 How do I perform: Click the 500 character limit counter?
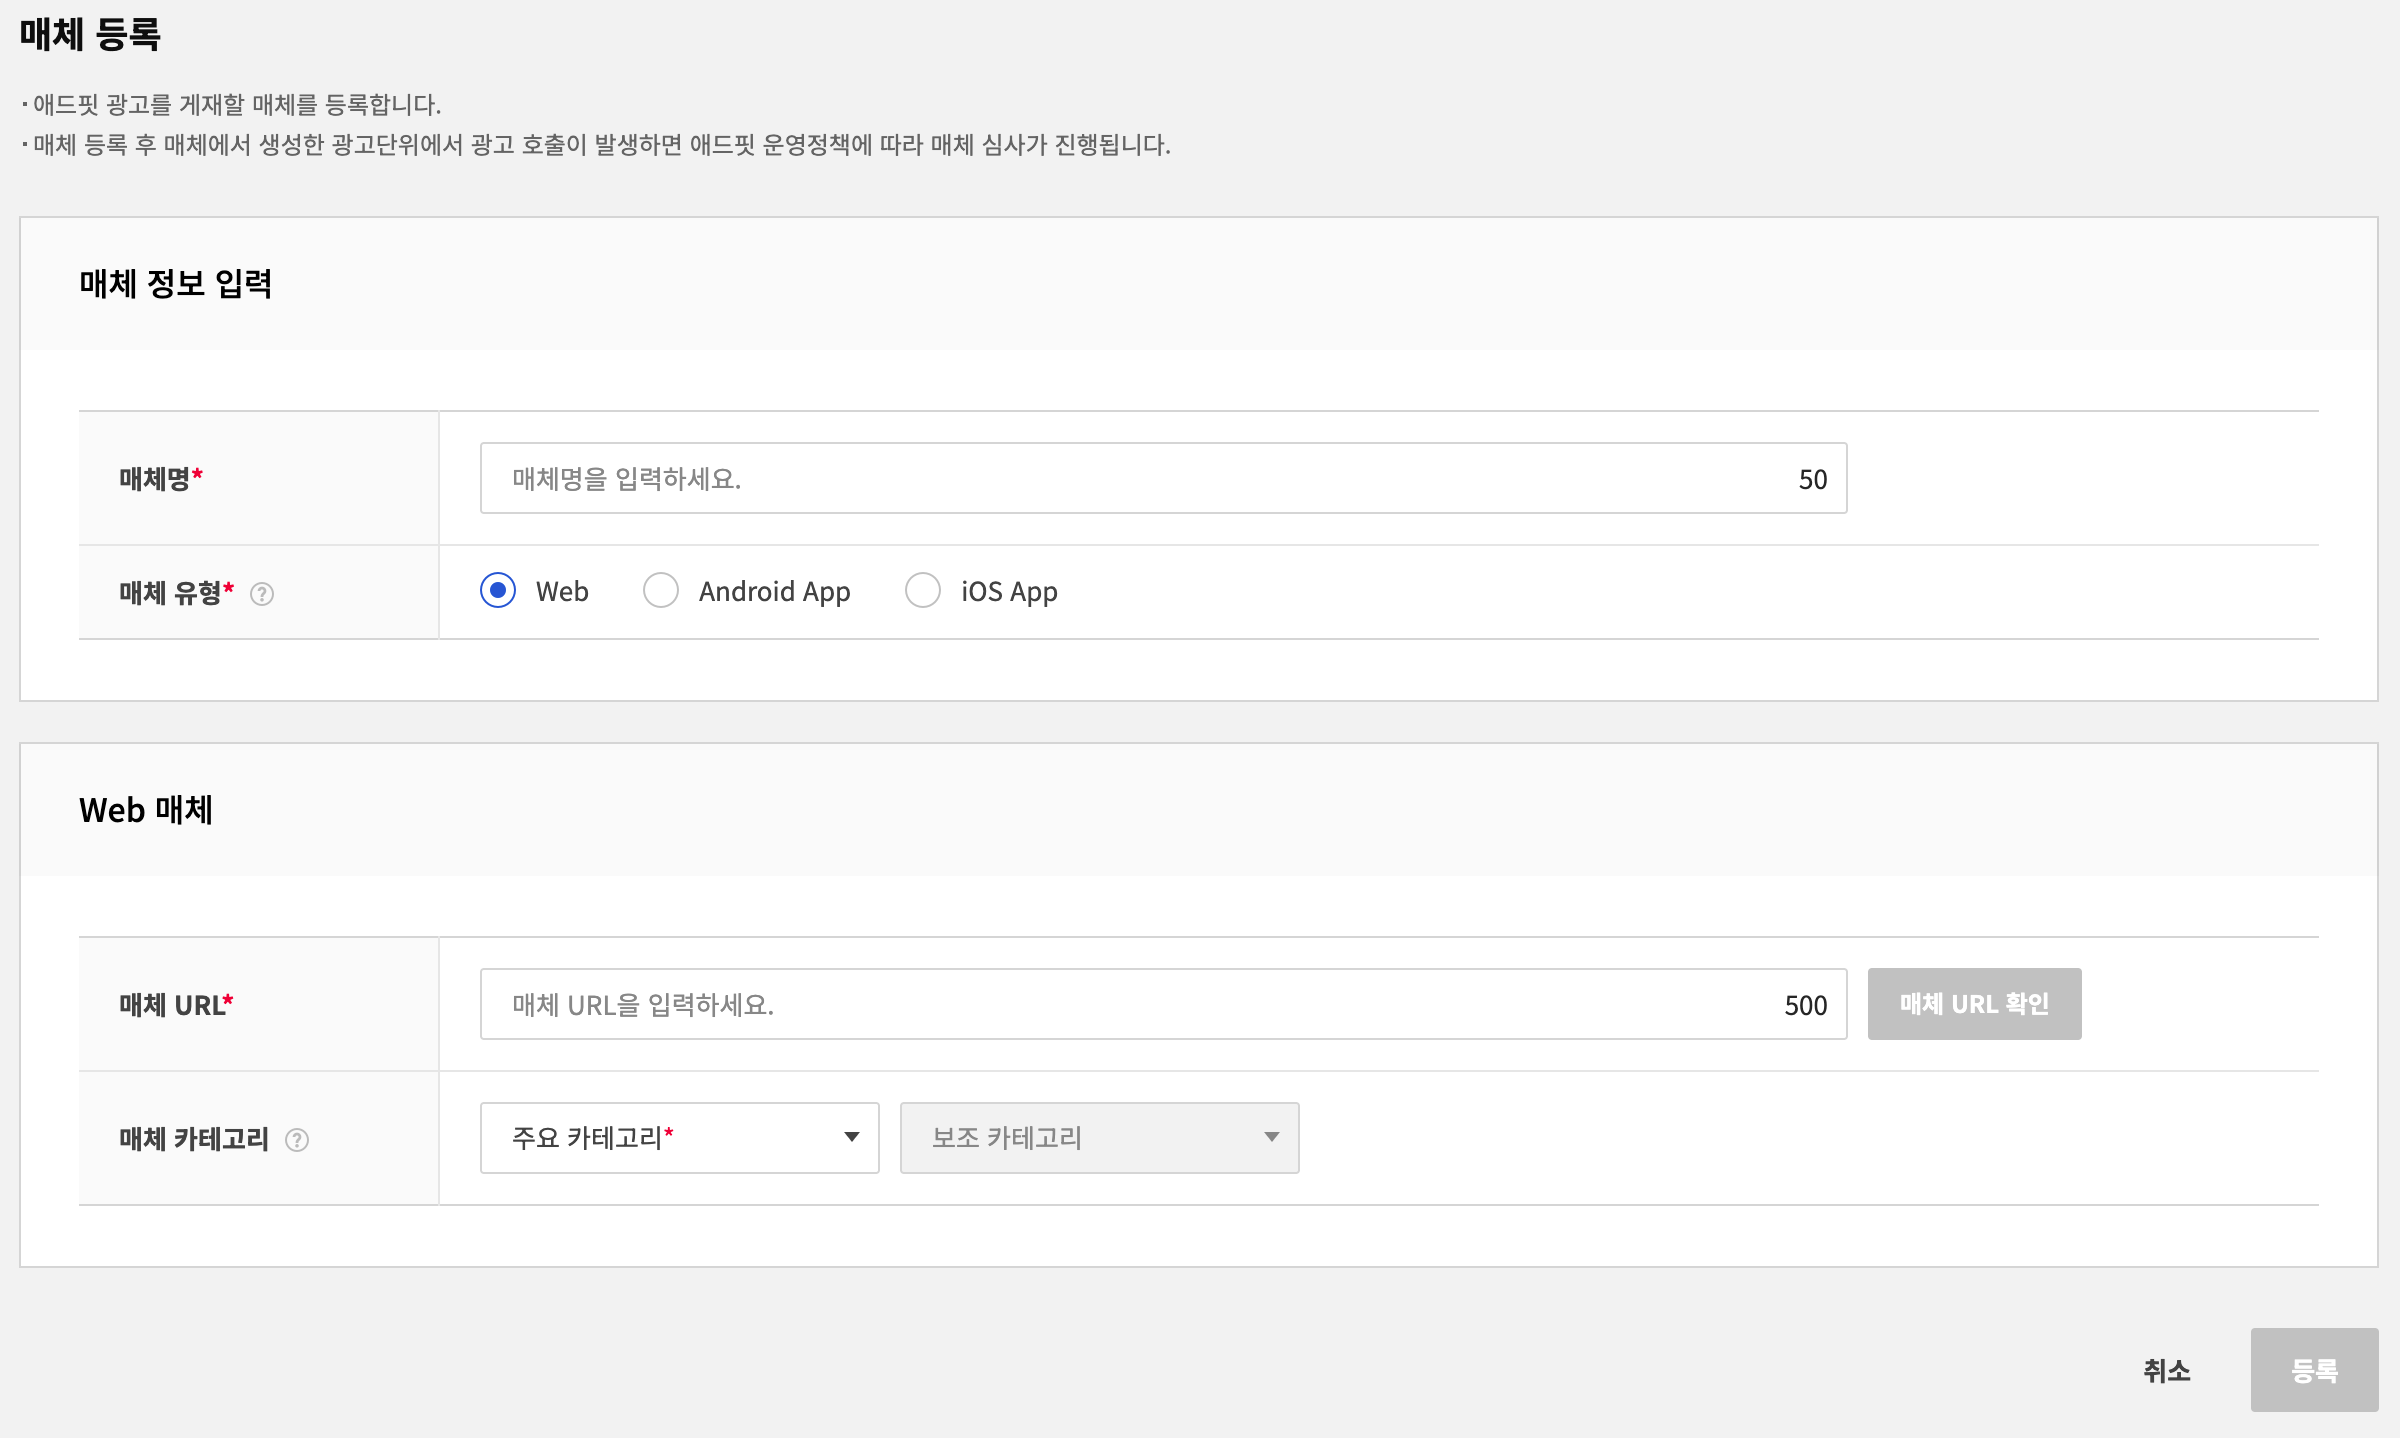click(1805, 1006)
